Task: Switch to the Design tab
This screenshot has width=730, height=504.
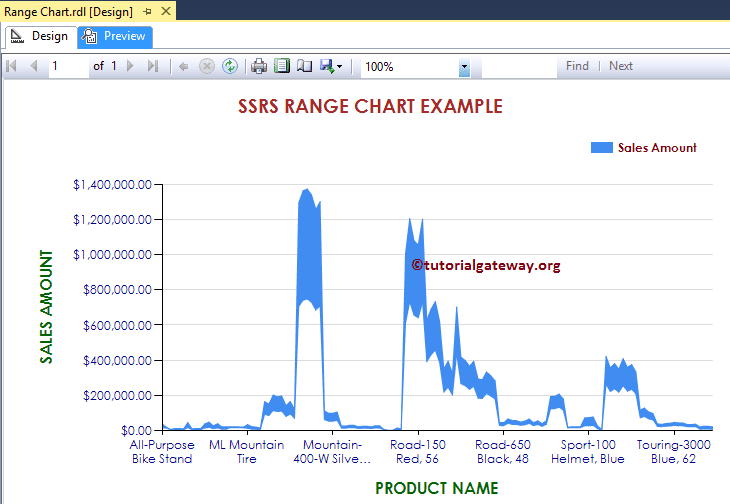Action: [41, 36]
